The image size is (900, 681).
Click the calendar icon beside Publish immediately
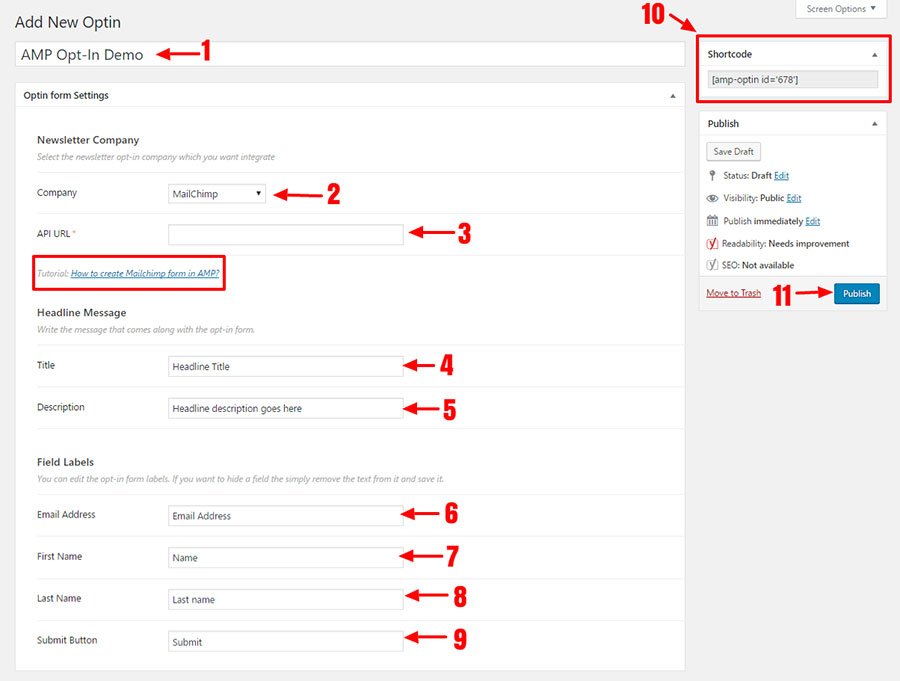712,221
